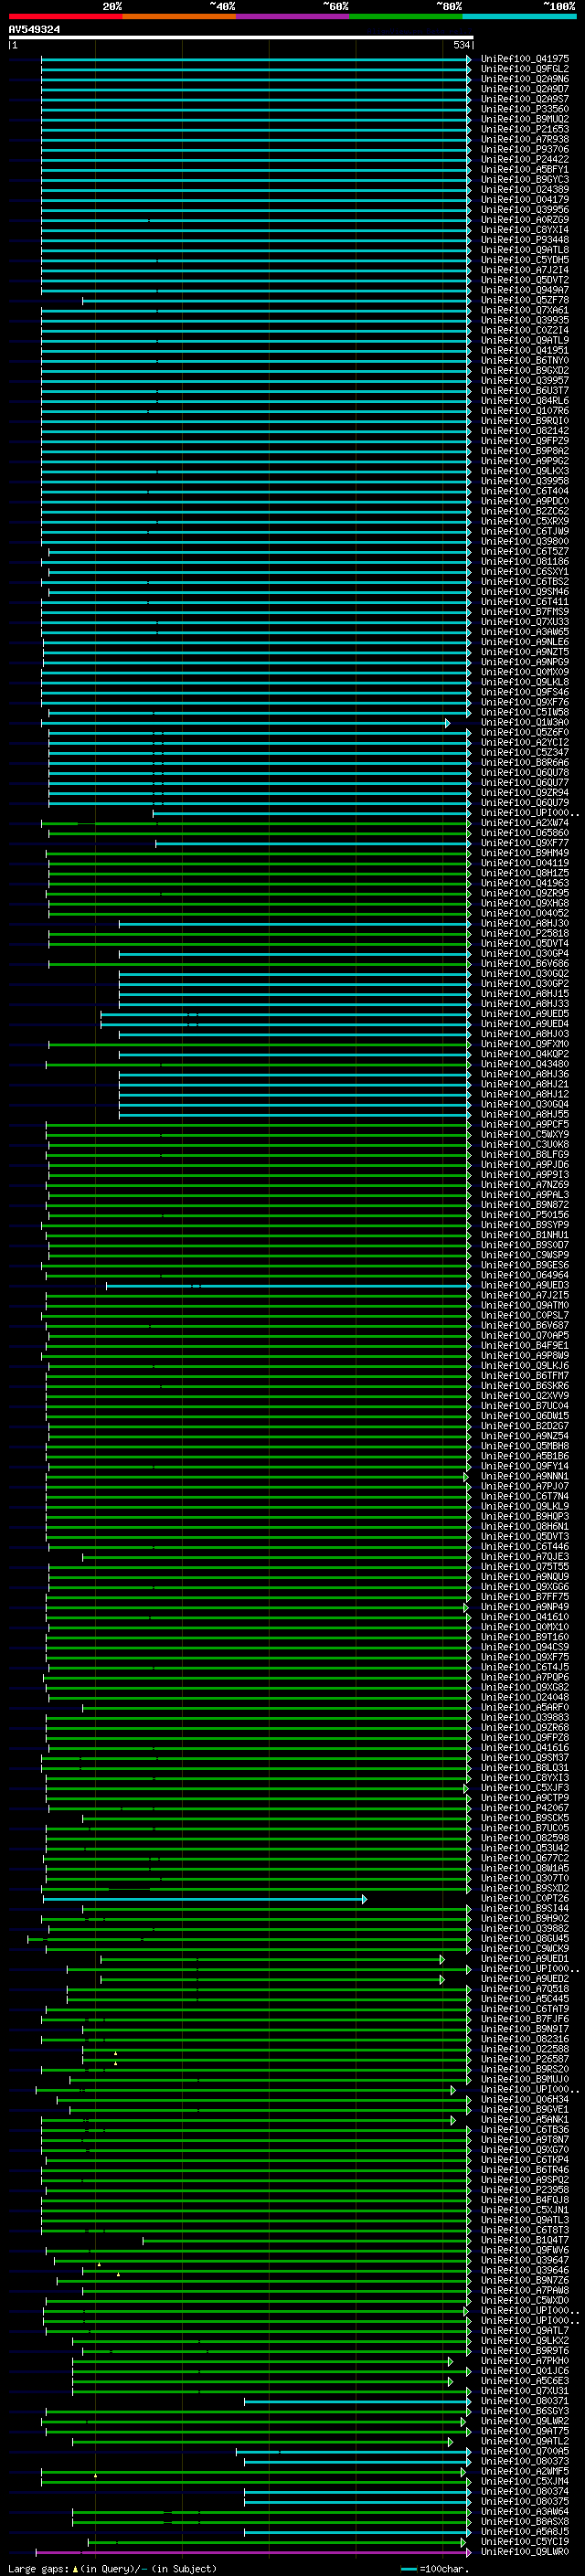
Task: Click the purple ~60% identity legend bar
Action: [293, 16]
